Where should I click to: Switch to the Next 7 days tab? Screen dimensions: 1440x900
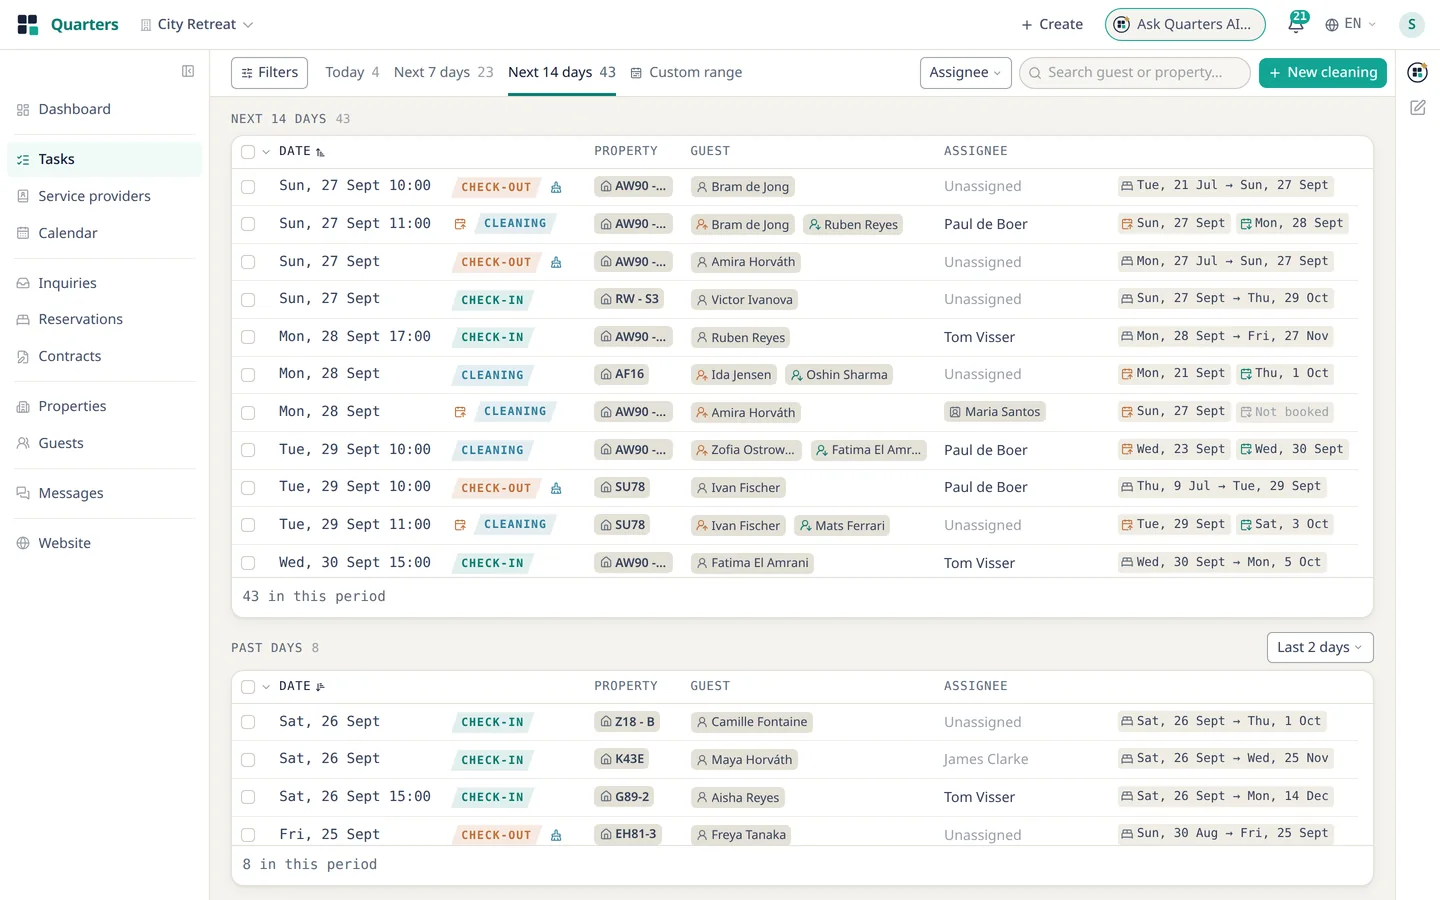[x=443, y=72]
